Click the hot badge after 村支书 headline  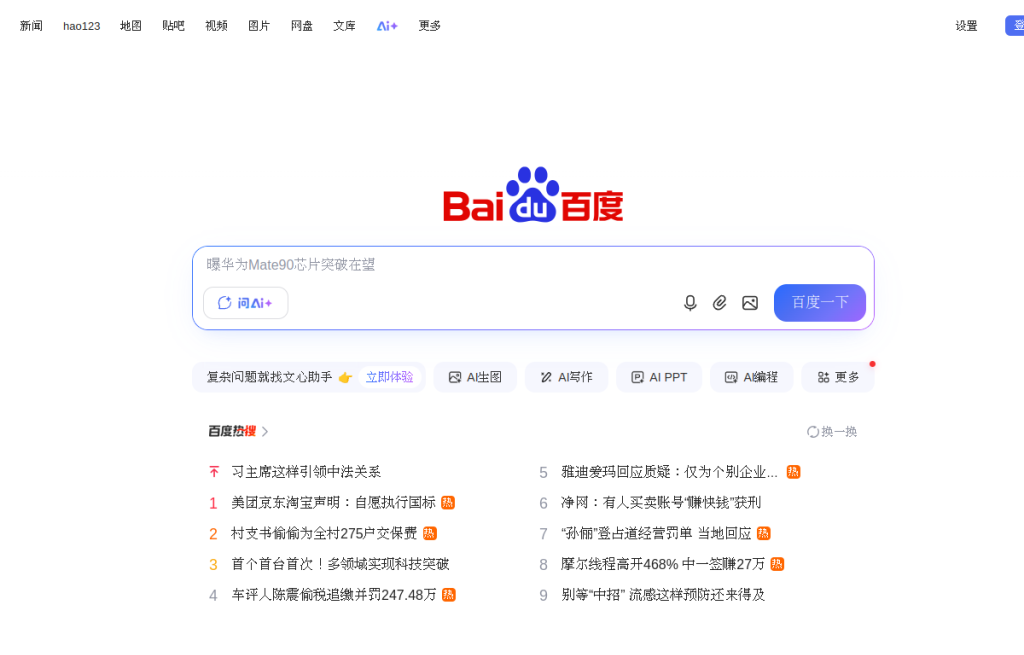(x=430, y=533)
